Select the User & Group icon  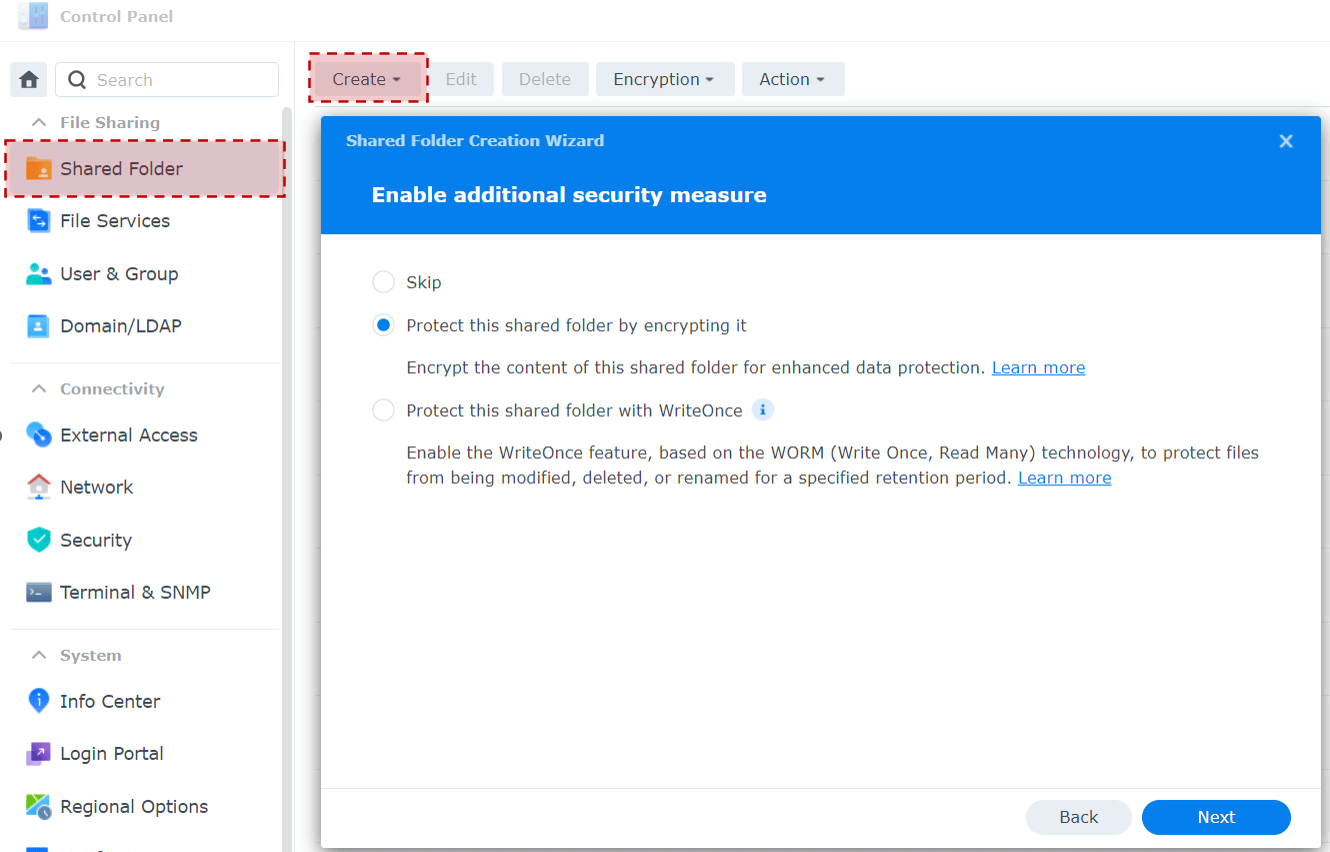click(38, 274)
